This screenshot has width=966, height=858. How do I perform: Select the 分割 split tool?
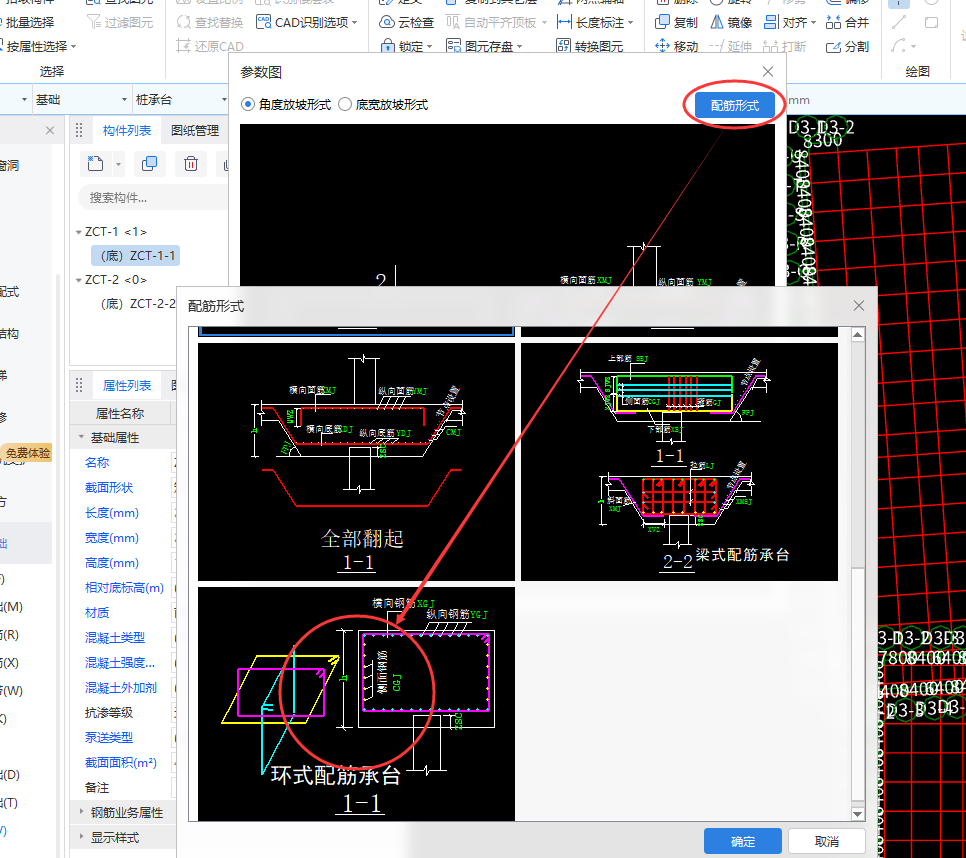[x=847, y=46]
